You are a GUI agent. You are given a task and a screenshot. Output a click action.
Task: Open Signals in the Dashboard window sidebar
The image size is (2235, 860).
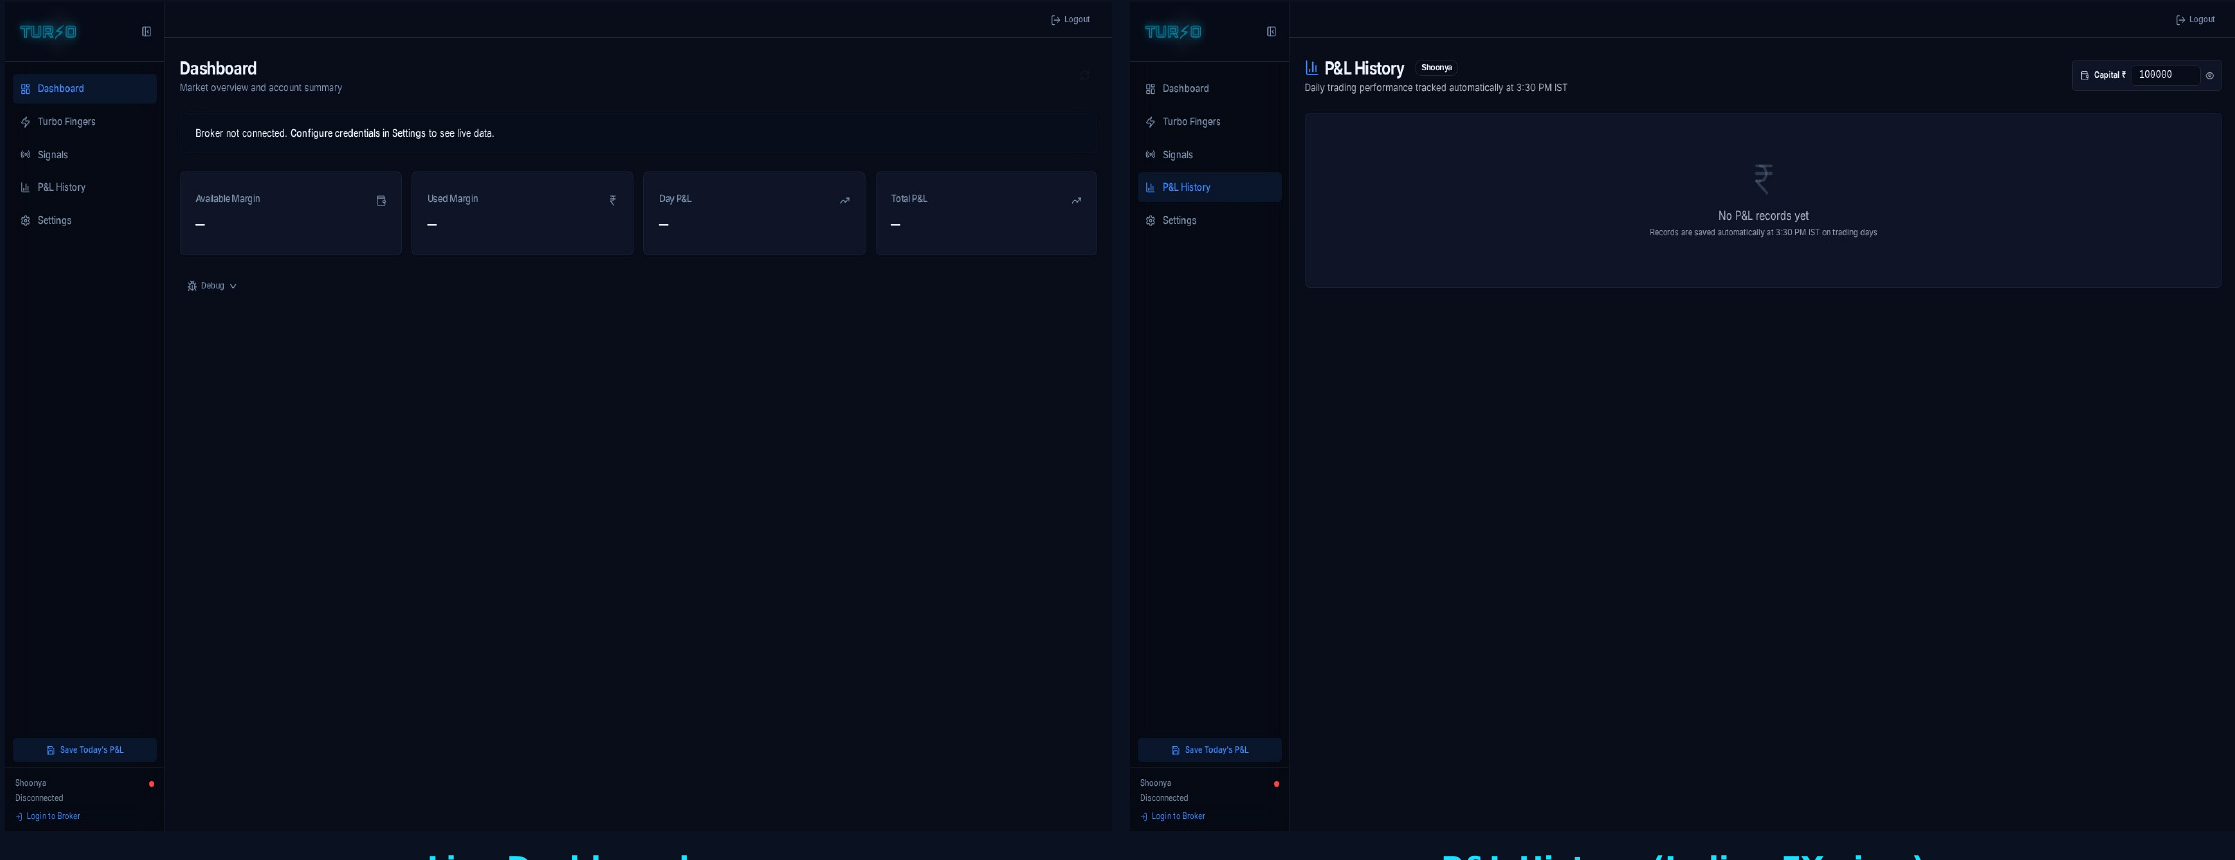click(x=85, y=155)
